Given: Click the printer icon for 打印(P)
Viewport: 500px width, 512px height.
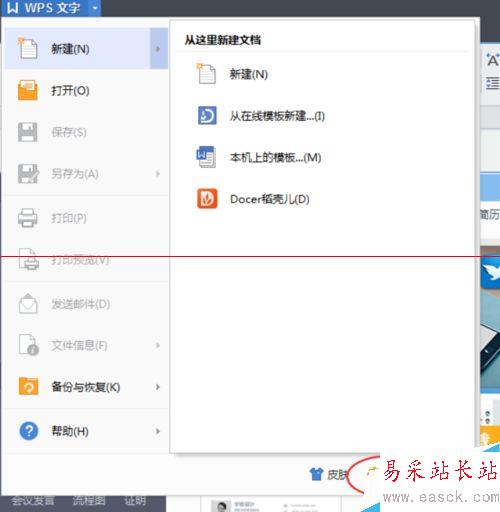Looking at the screenshot, I should tap(28, 218).
